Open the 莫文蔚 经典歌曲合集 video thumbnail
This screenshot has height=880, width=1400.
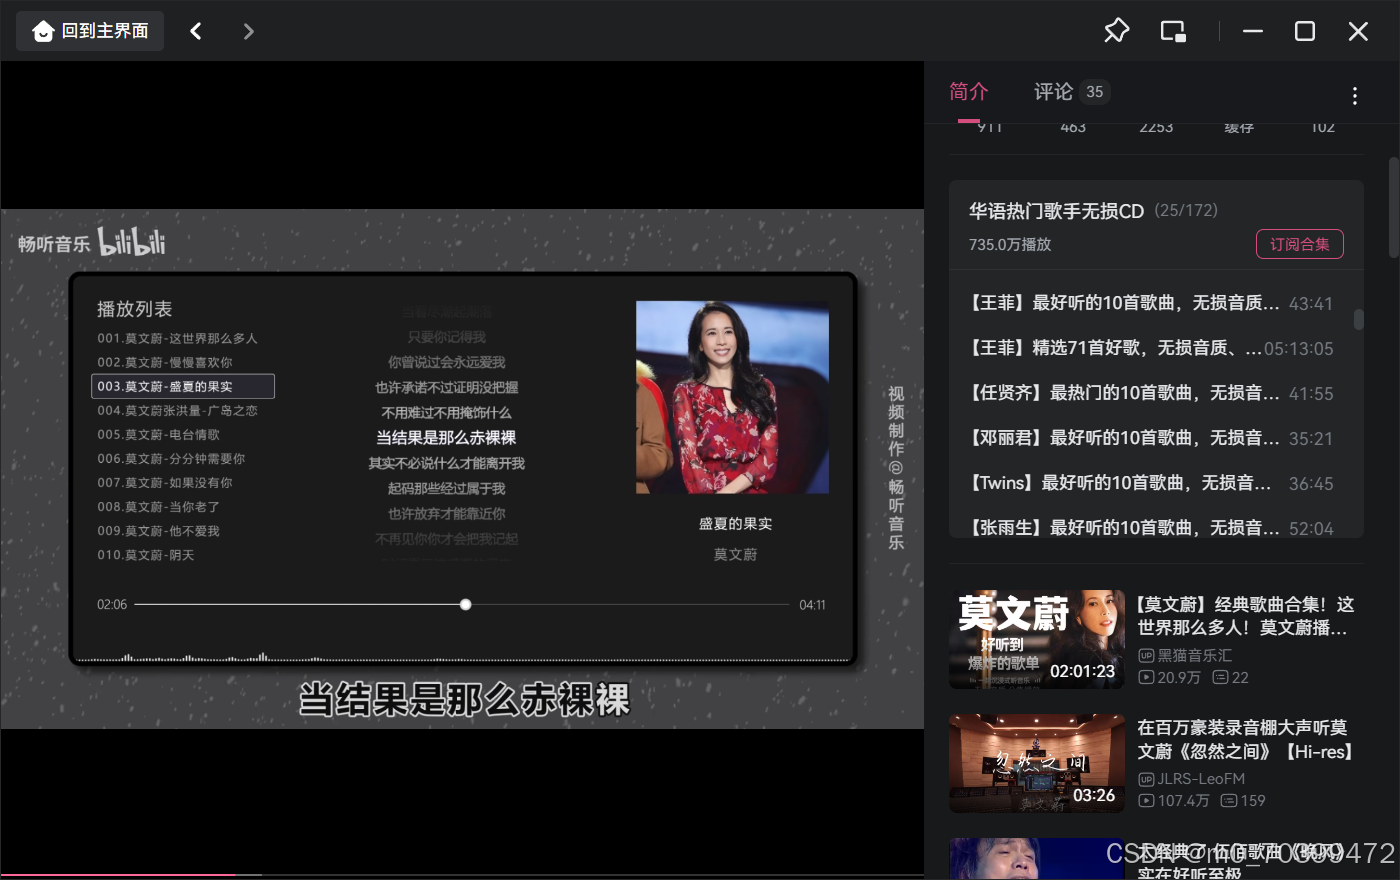click(1037, 639)
